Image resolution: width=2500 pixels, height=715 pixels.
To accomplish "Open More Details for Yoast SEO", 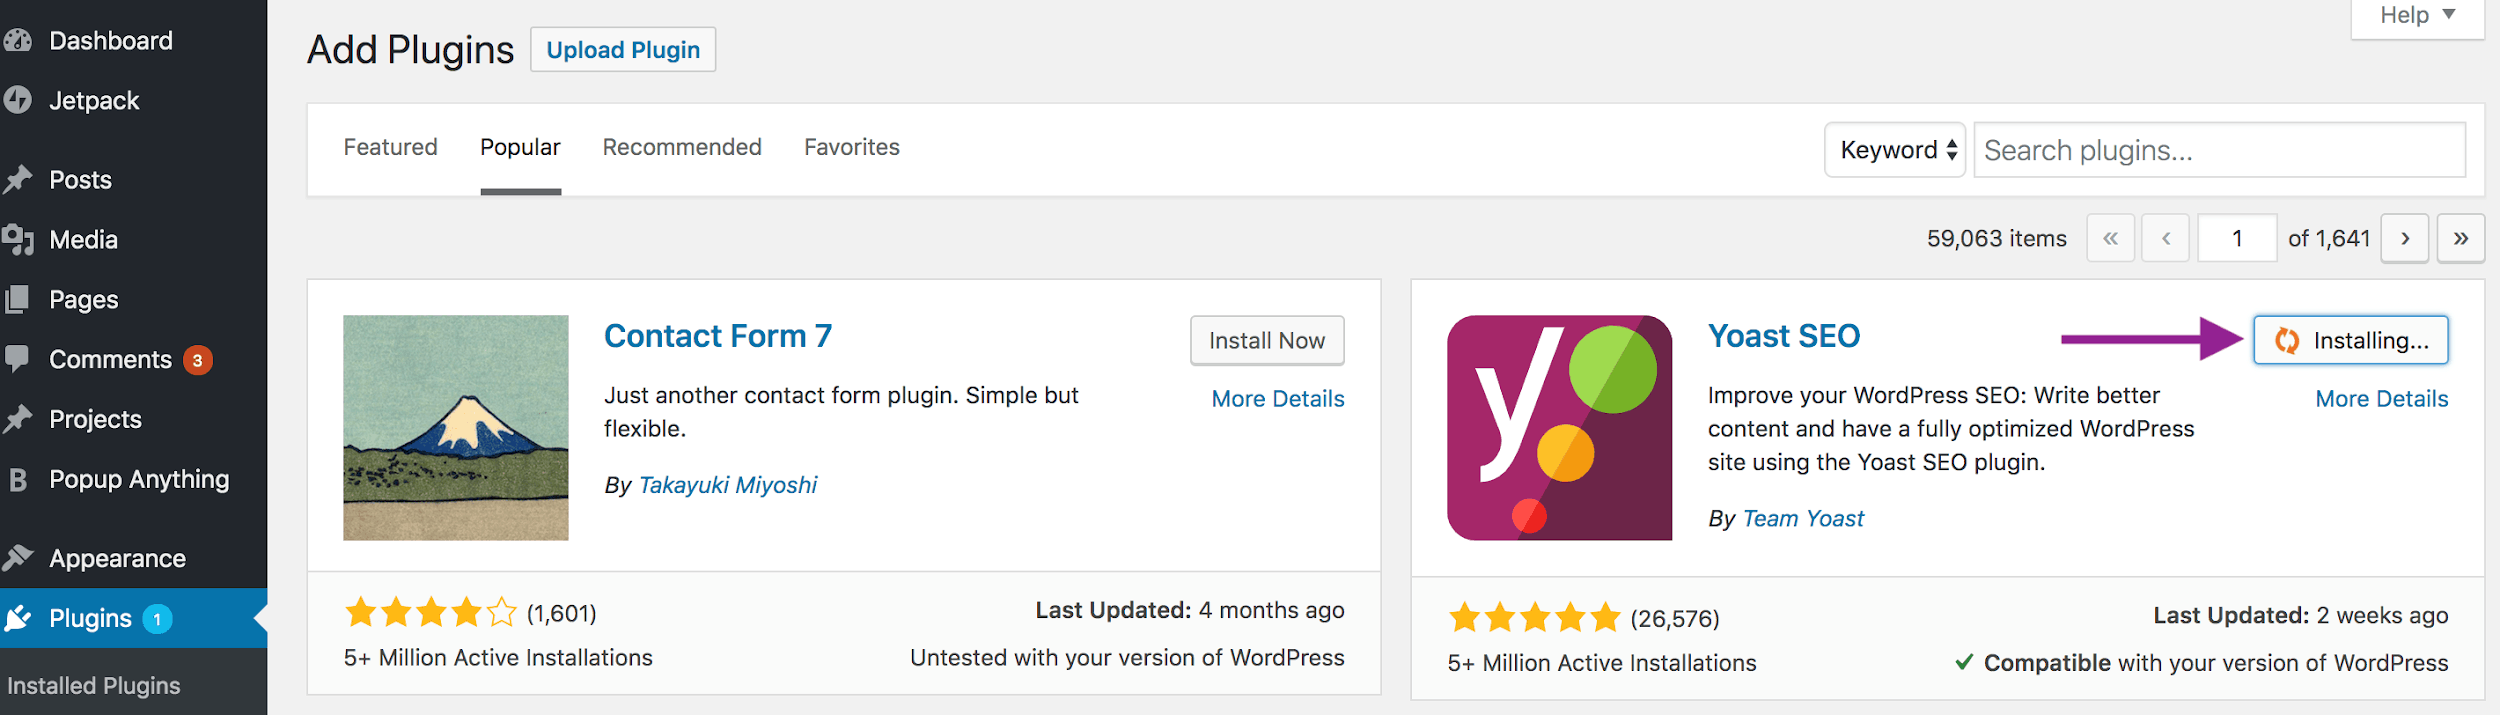I will click(x=2382, y=399).
